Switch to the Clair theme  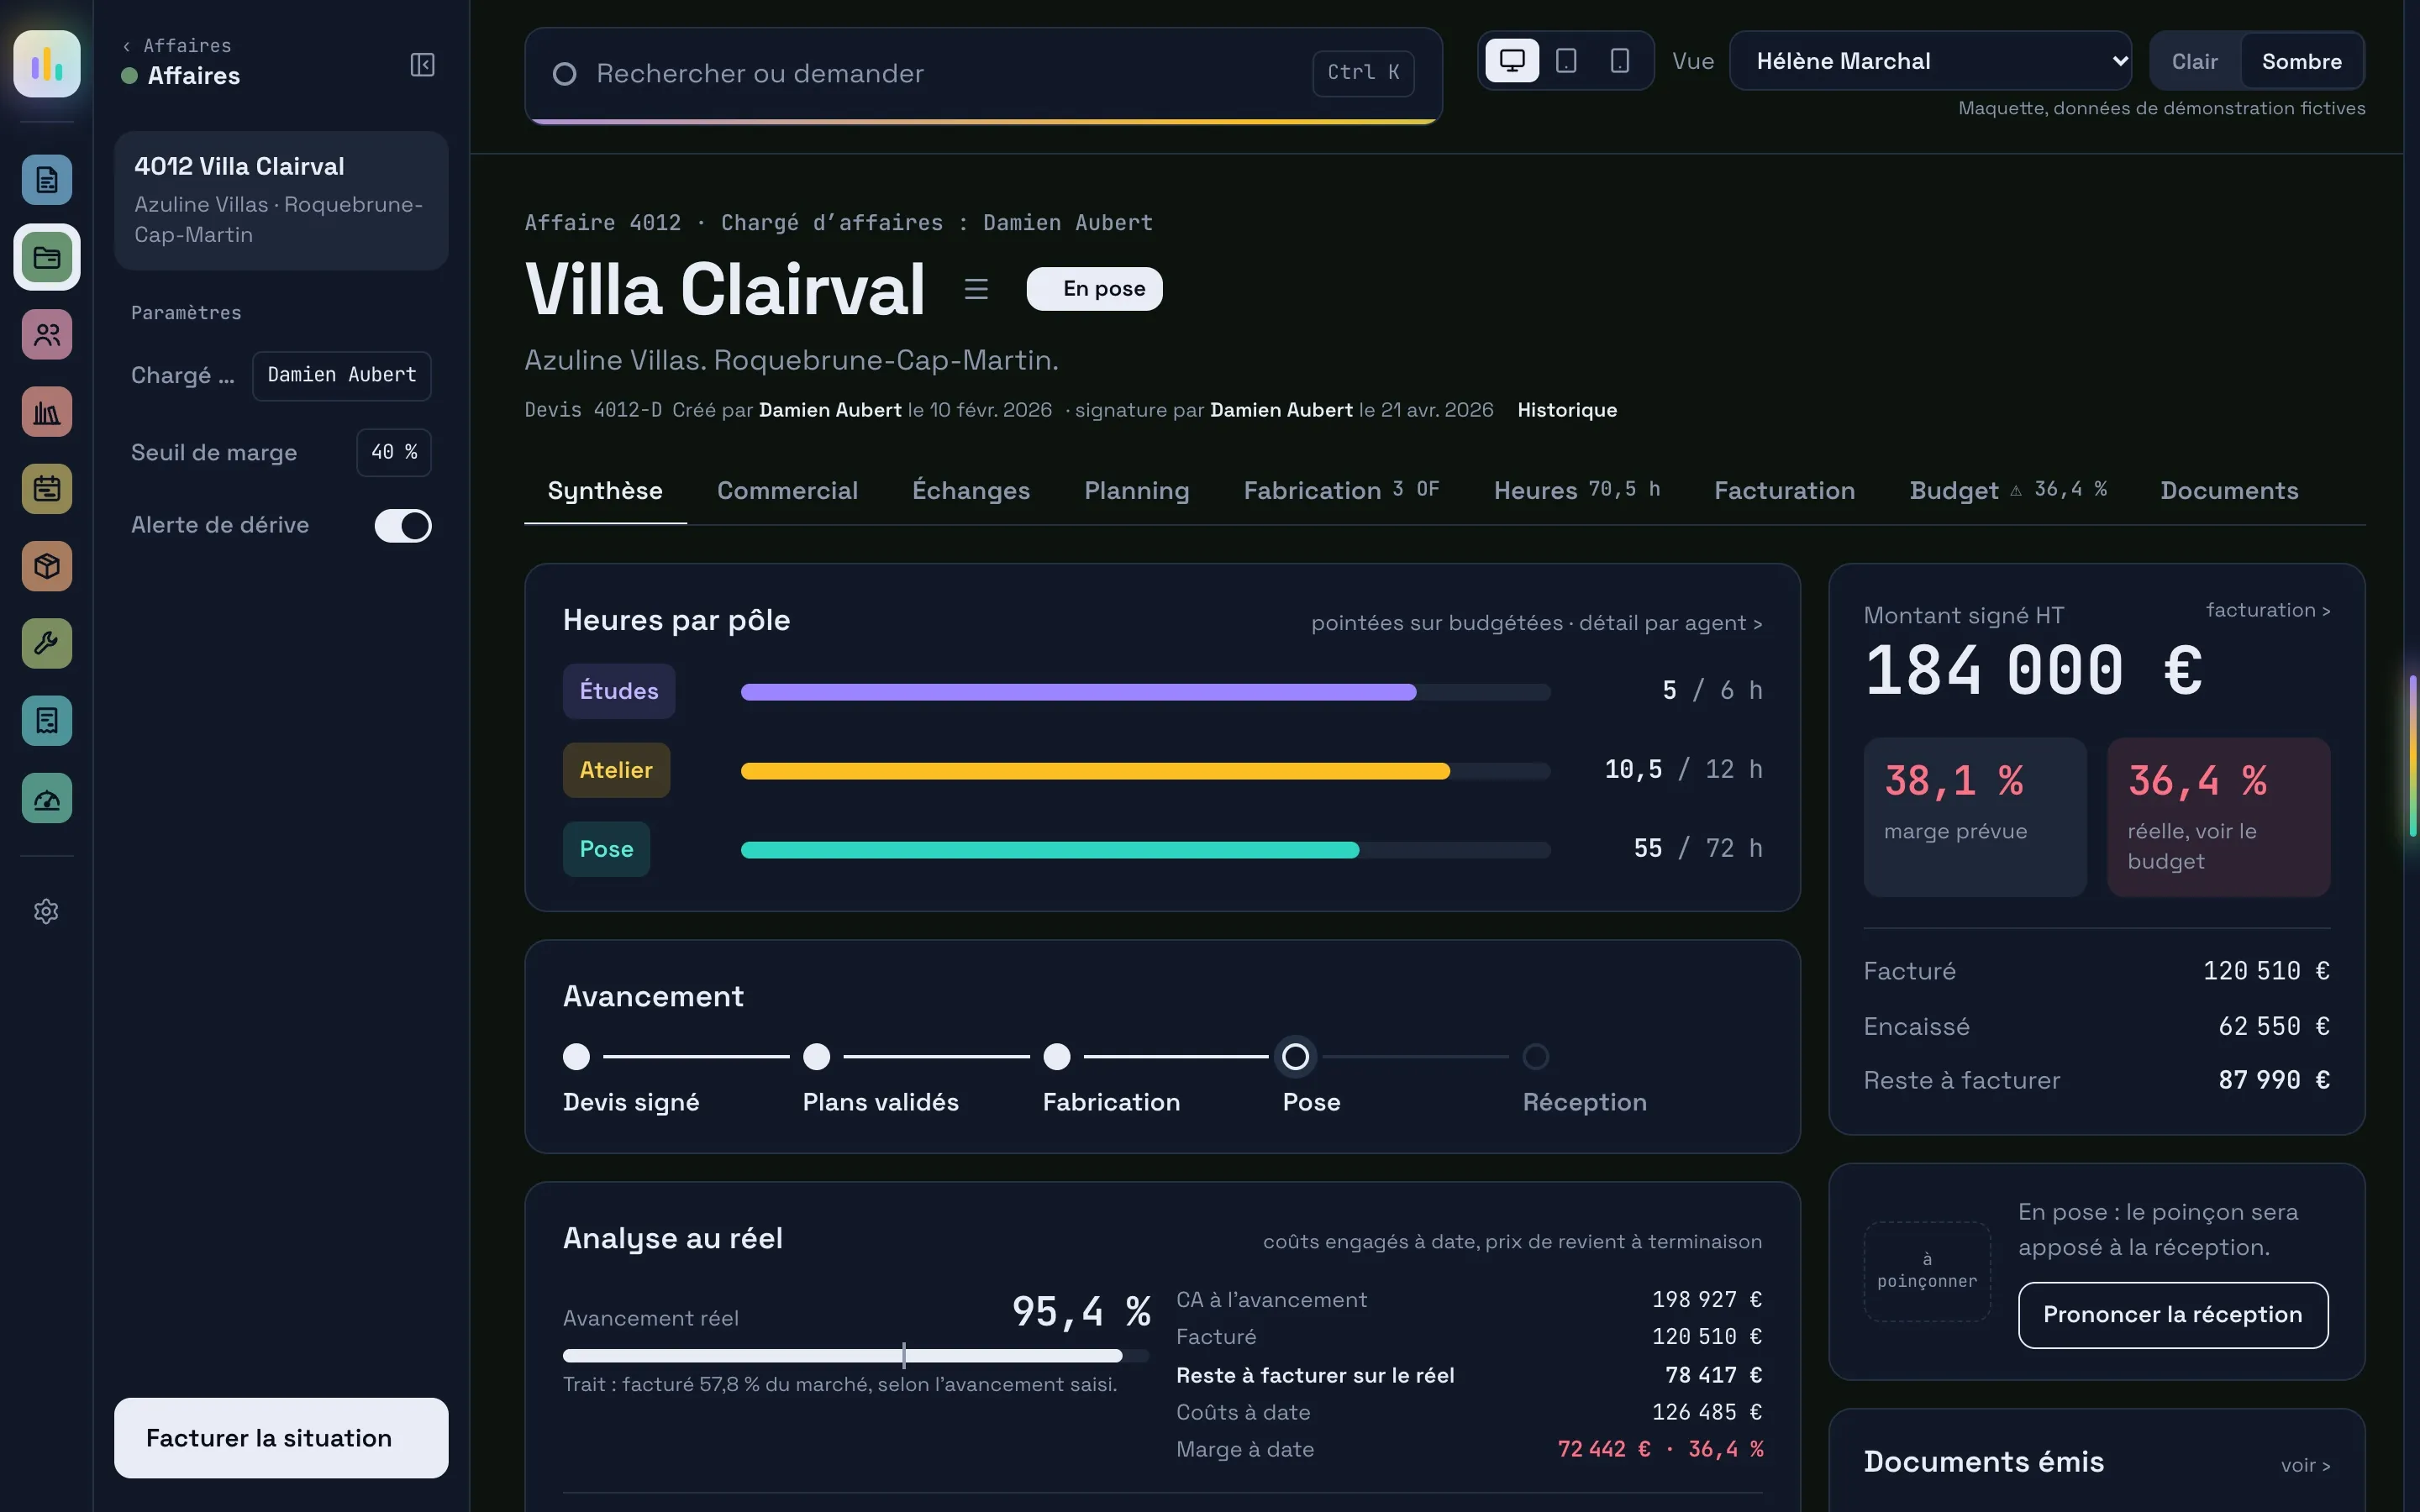(2194, 61)
